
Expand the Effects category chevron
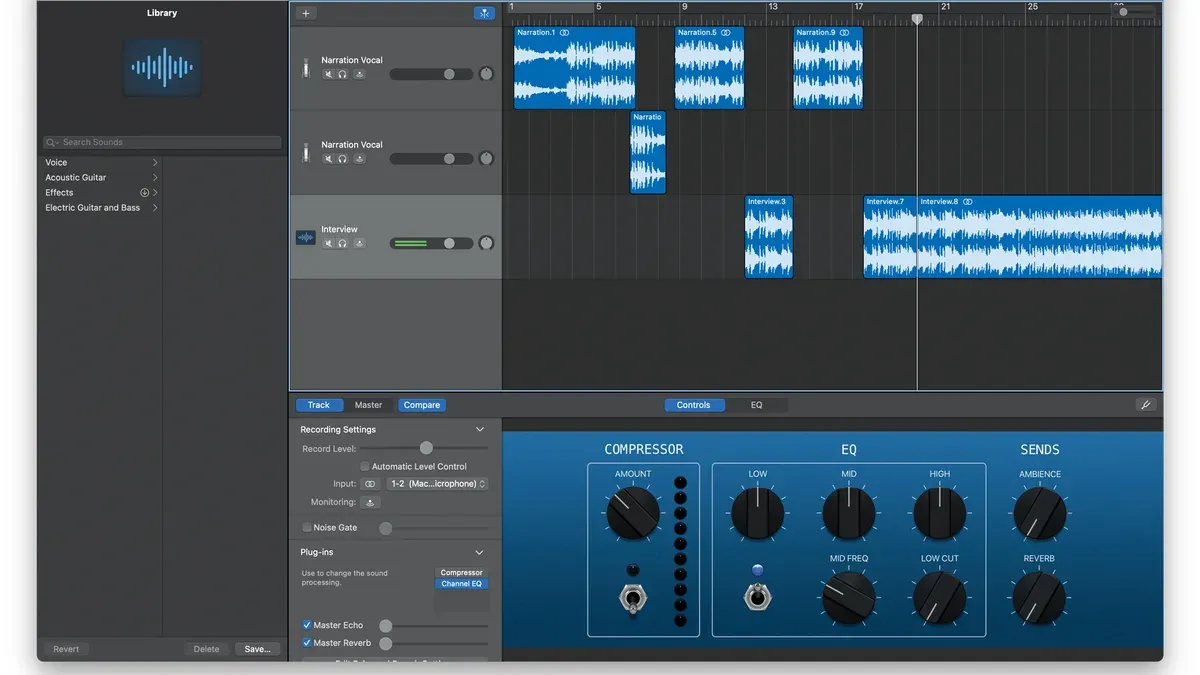(x=155, y=193)
